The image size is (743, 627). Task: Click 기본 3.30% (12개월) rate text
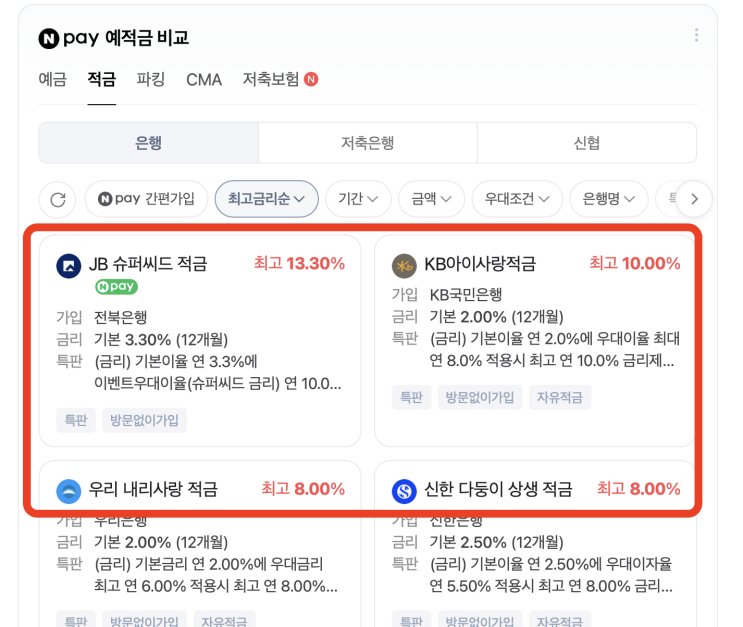[161, 339]
